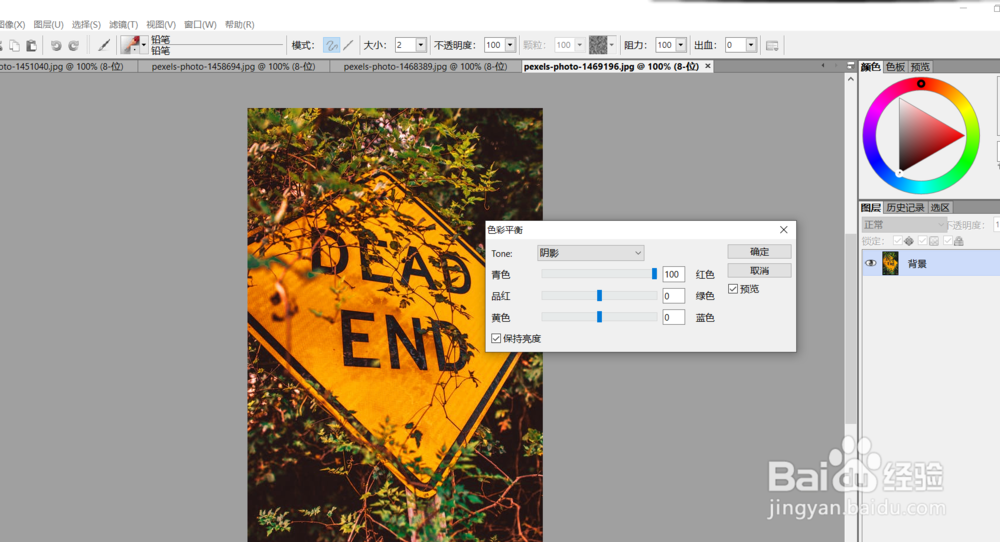Click the document list icon beside tabs

click(x=851, y=66)
